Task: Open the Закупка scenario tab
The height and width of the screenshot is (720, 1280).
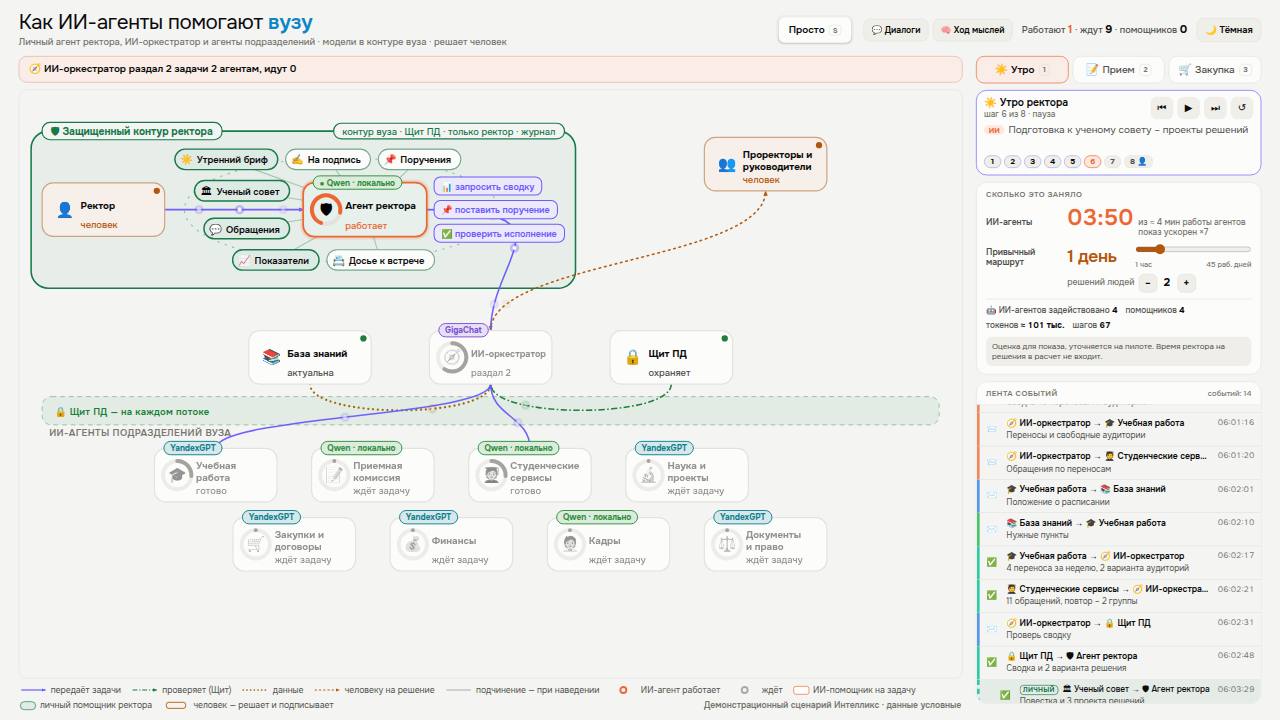Action: [1214, 70]
